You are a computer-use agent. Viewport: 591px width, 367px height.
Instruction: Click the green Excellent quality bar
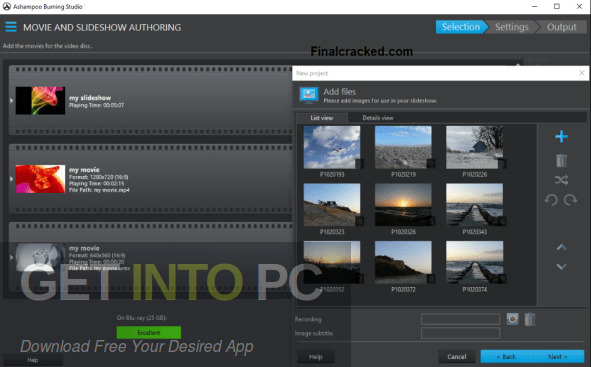point(149,332)
